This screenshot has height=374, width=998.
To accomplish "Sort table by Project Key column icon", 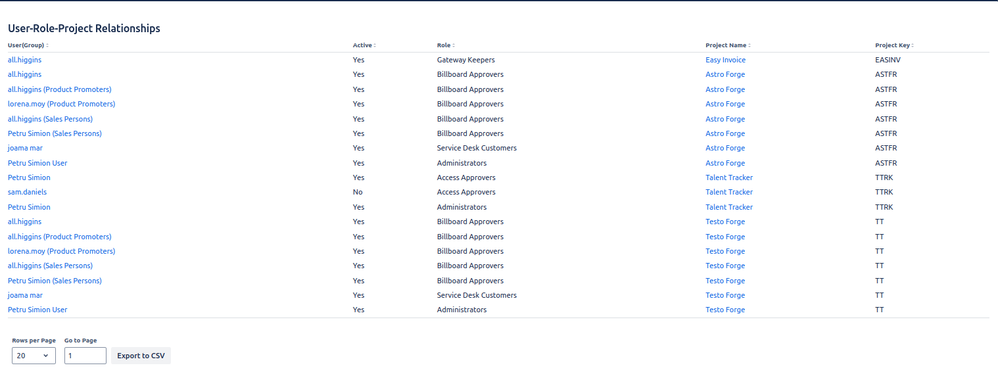I will tap(912, 46).
